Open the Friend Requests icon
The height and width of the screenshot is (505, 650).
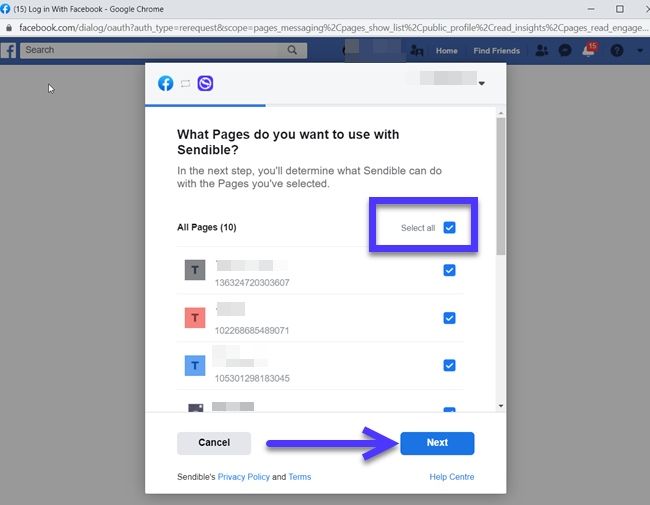tap(542, 51)
